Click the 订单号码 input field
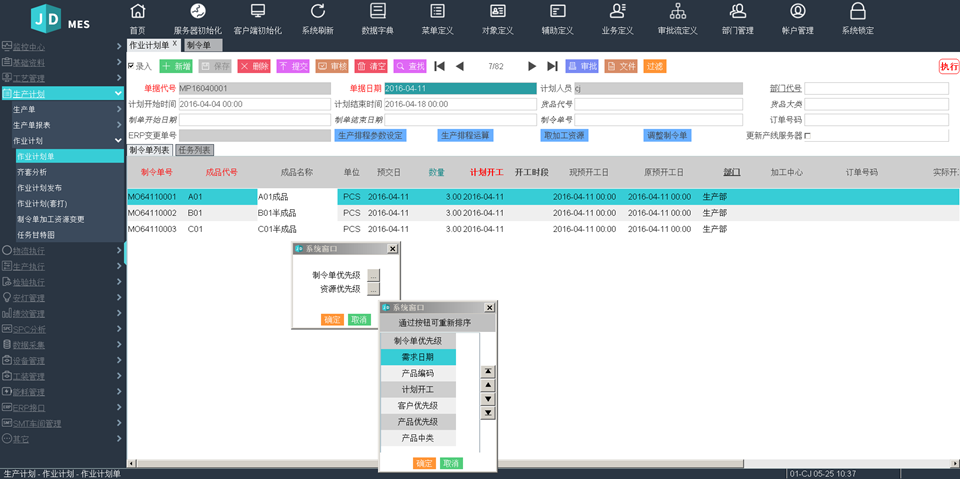The width and height of the screenshot is (960, 479). click(x=876, y=119)
